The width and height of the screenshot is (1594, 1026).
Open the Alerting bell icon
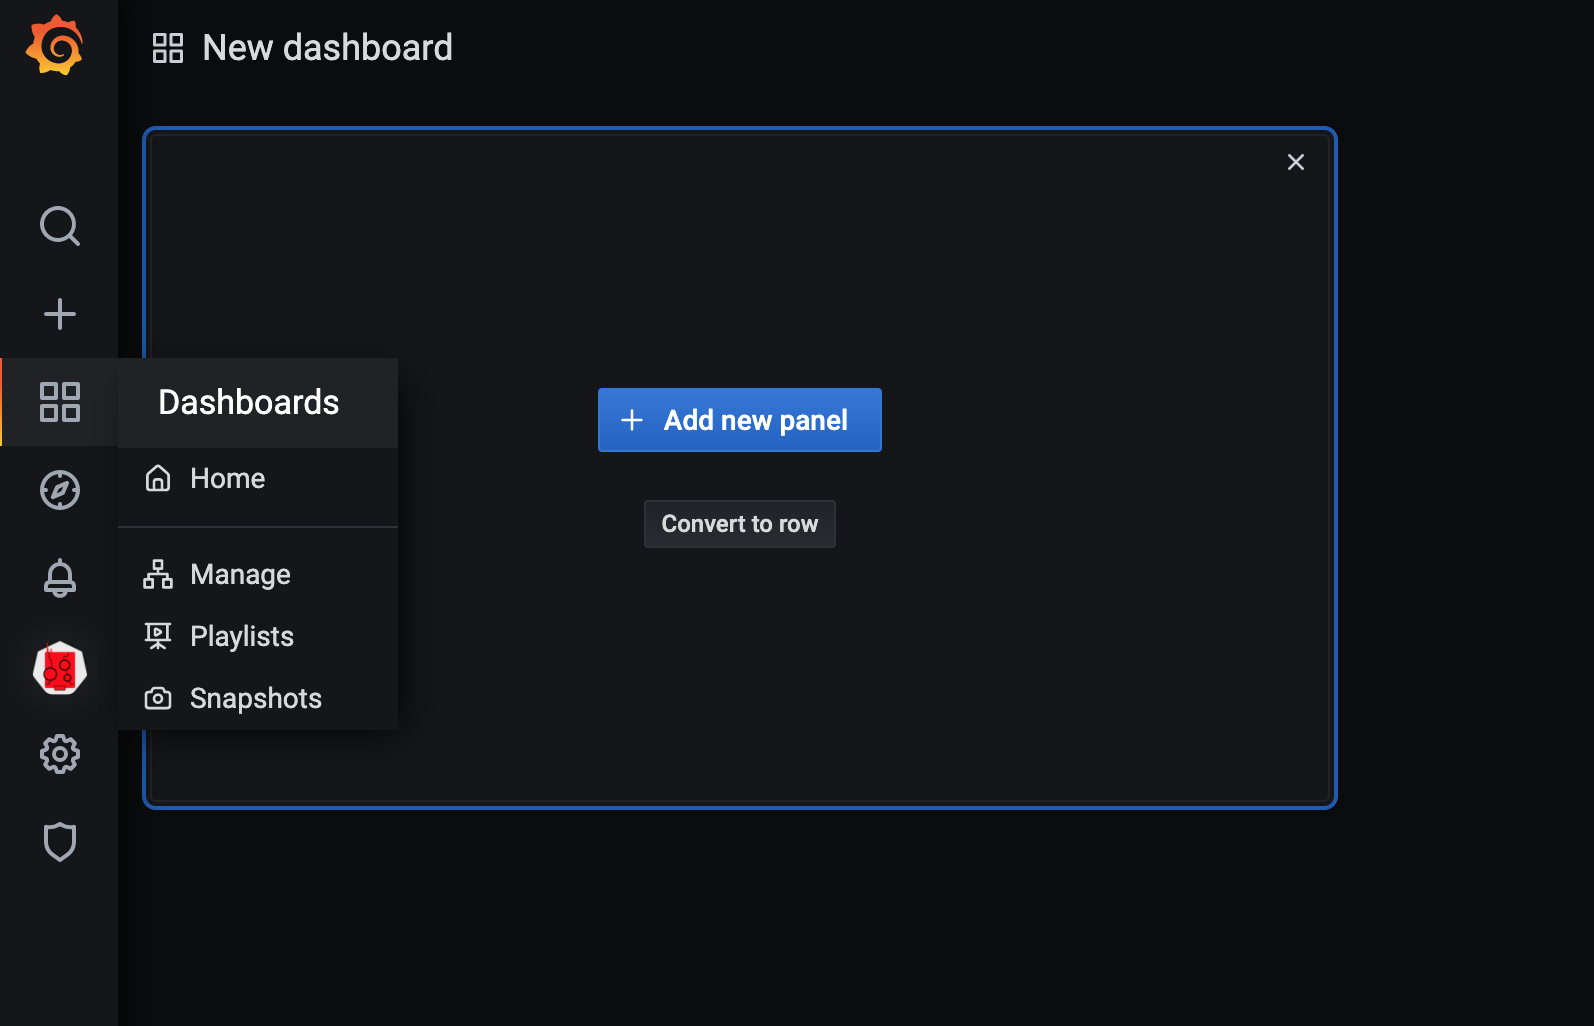coord(60,578)
